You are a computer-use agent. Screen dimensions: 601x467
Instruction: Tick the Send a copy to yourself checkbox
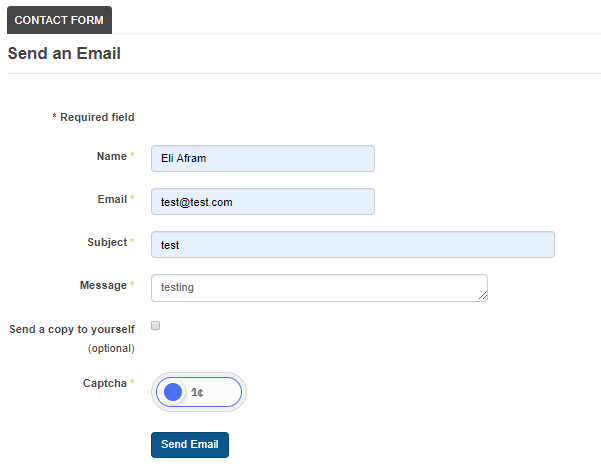click(155, 326)
